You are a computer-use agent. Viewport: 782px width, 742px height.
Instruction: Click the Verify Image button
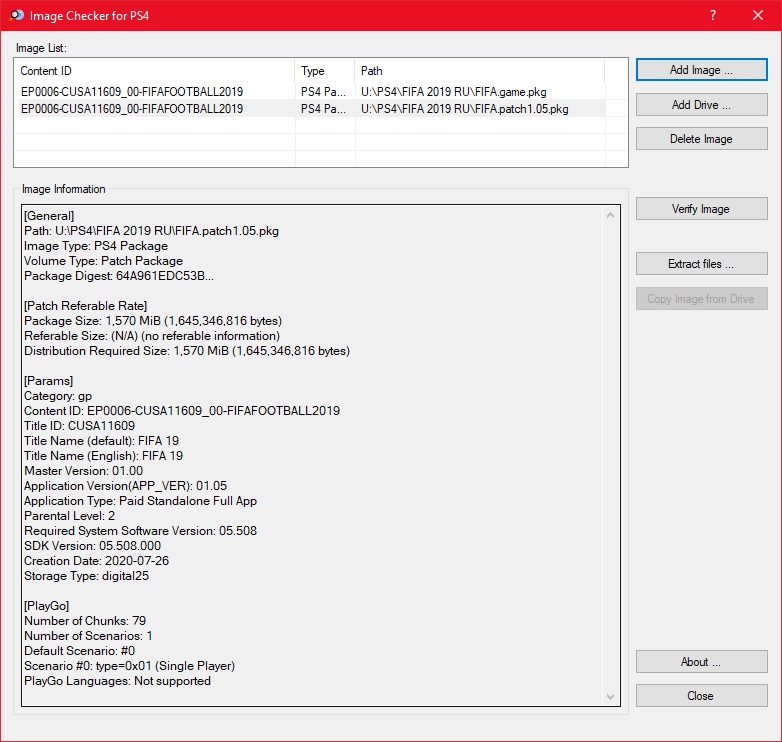click(x=701, y=208)
